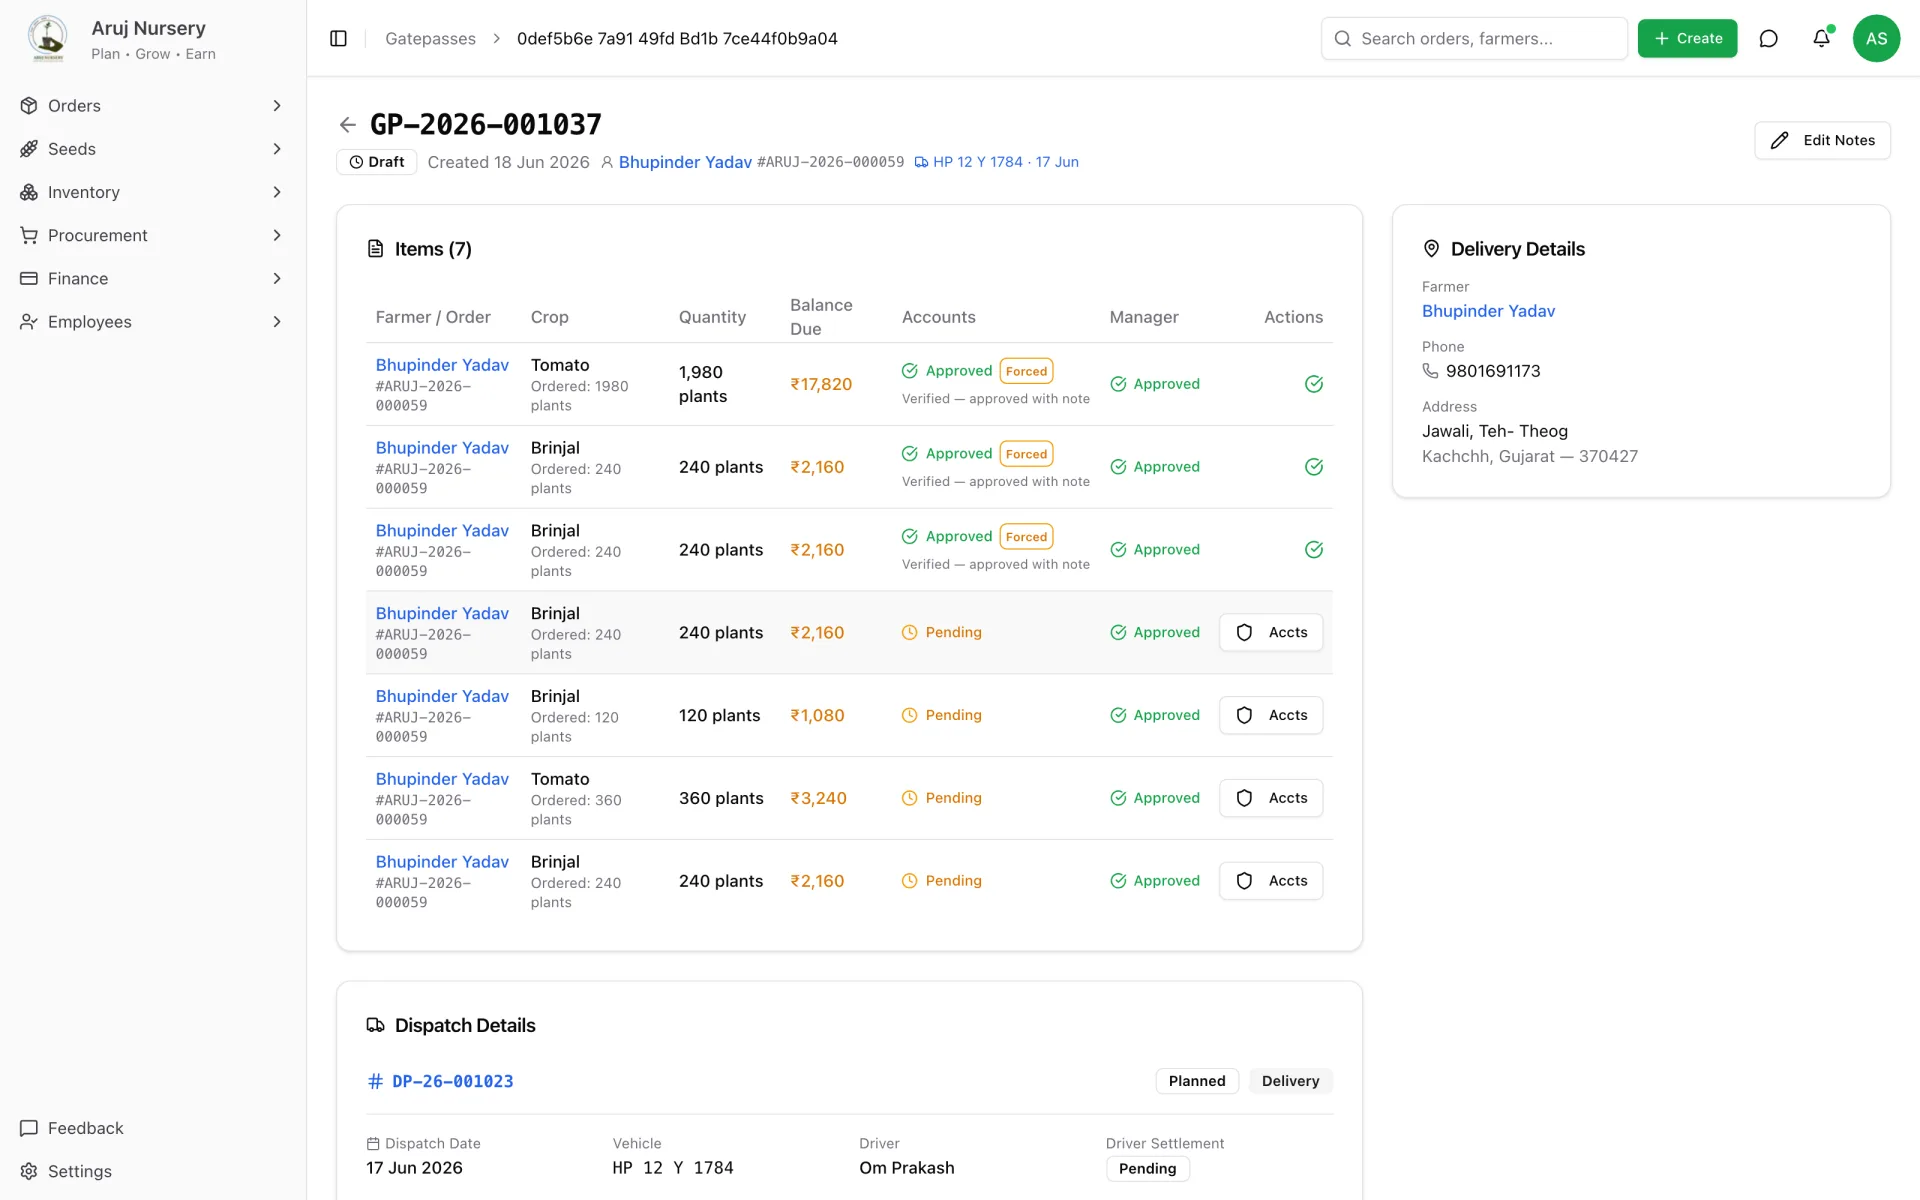This screenshot has width=1920, height=1200.
Task: Open Settings in the sidebar
Action: click(x=152, y=1171)
